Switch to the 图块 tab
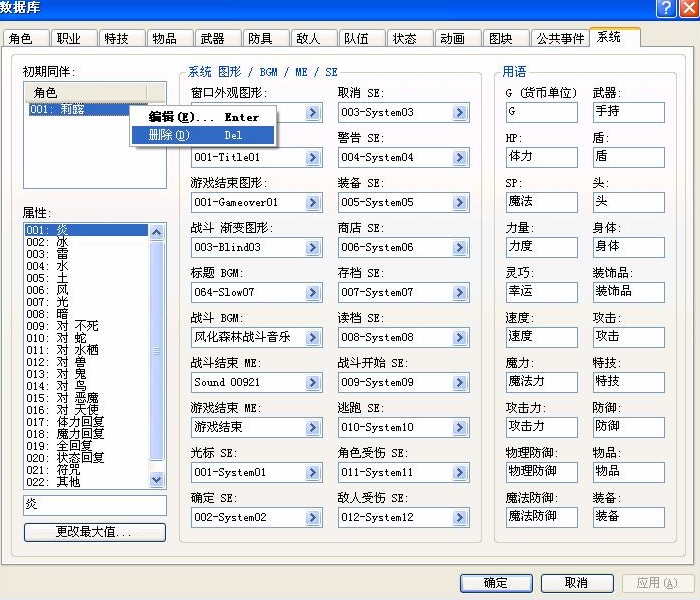 coord(506,38)
